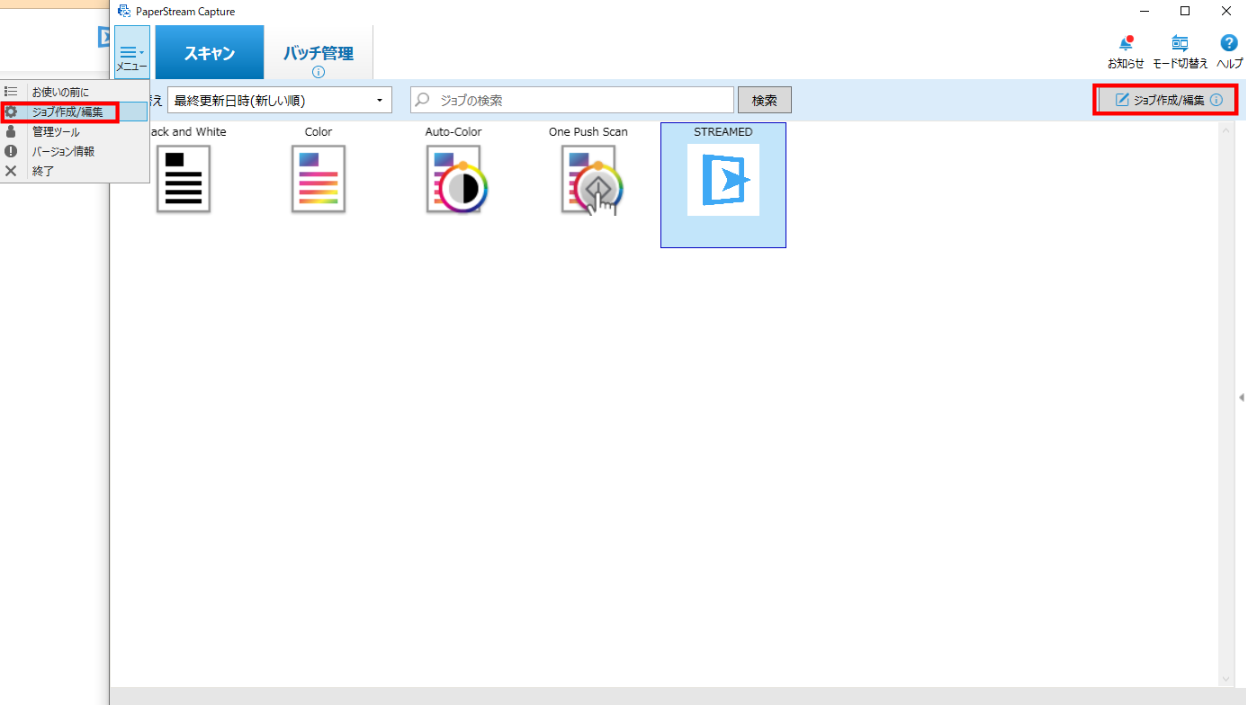Click the One Push Scan job icon
Screen dimensions: 1246x705
(x=589, y=179)
